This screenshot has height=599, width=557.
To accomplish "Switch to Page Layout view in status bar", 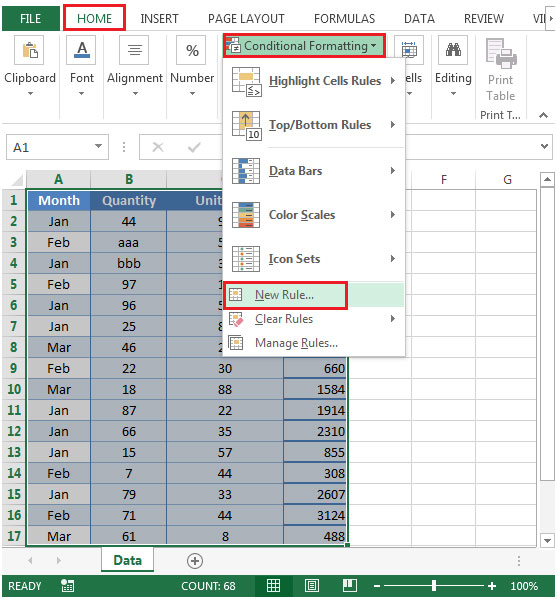I will (x=312, y=586).
